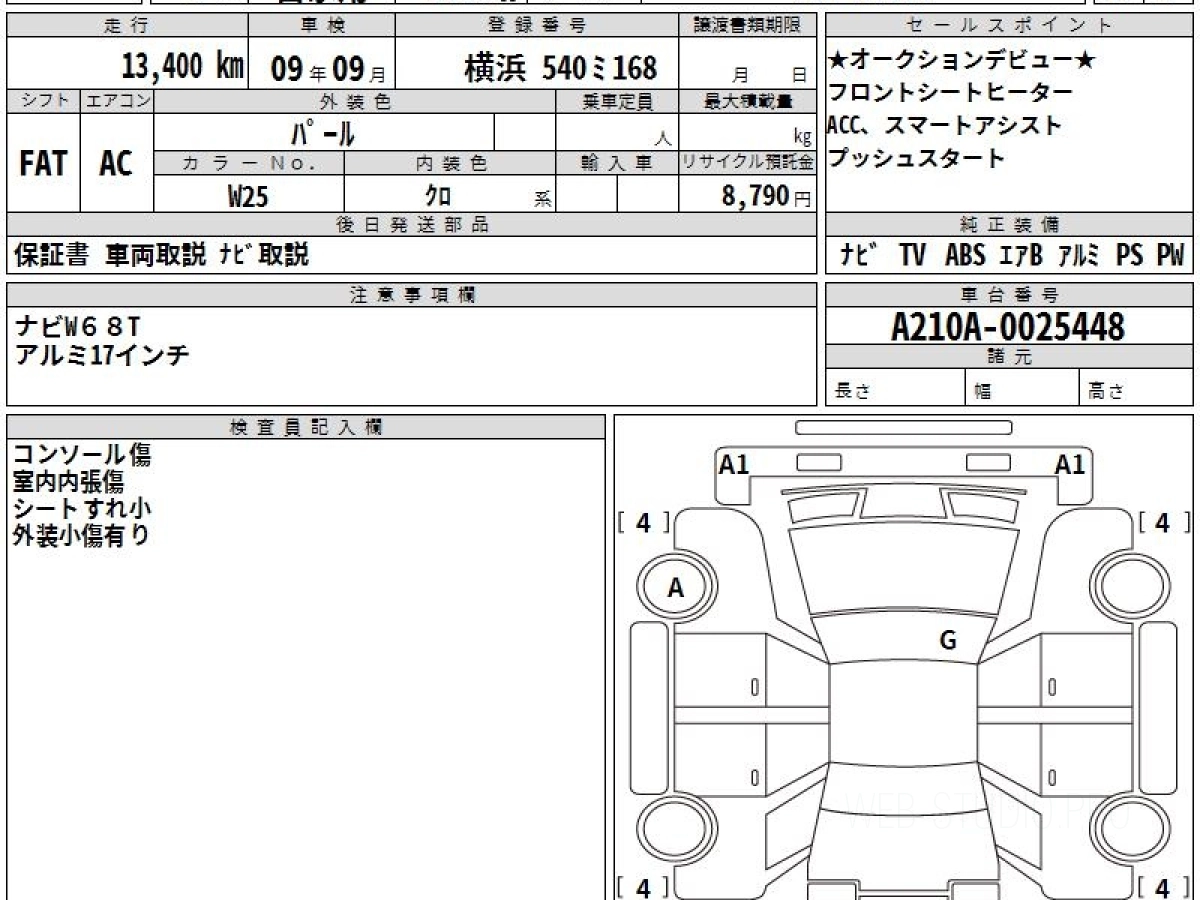Viewport: 1200px width, 900px height.
Task: Select the パール exterior color value
Action: click(322, 132)
